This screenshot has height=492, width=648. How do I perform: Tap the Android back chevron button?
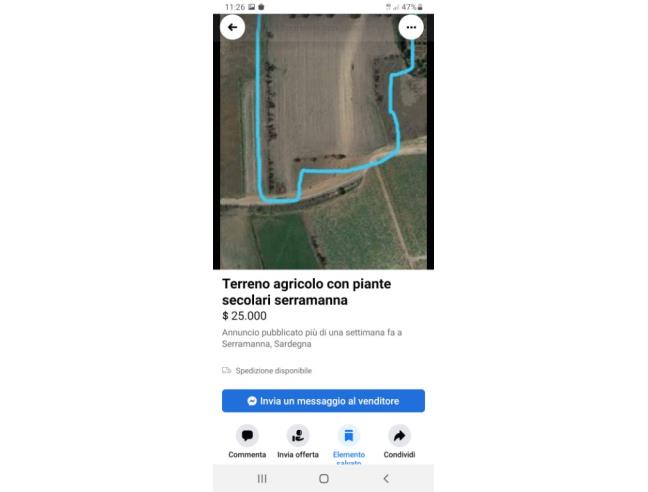tap(386, 478)
